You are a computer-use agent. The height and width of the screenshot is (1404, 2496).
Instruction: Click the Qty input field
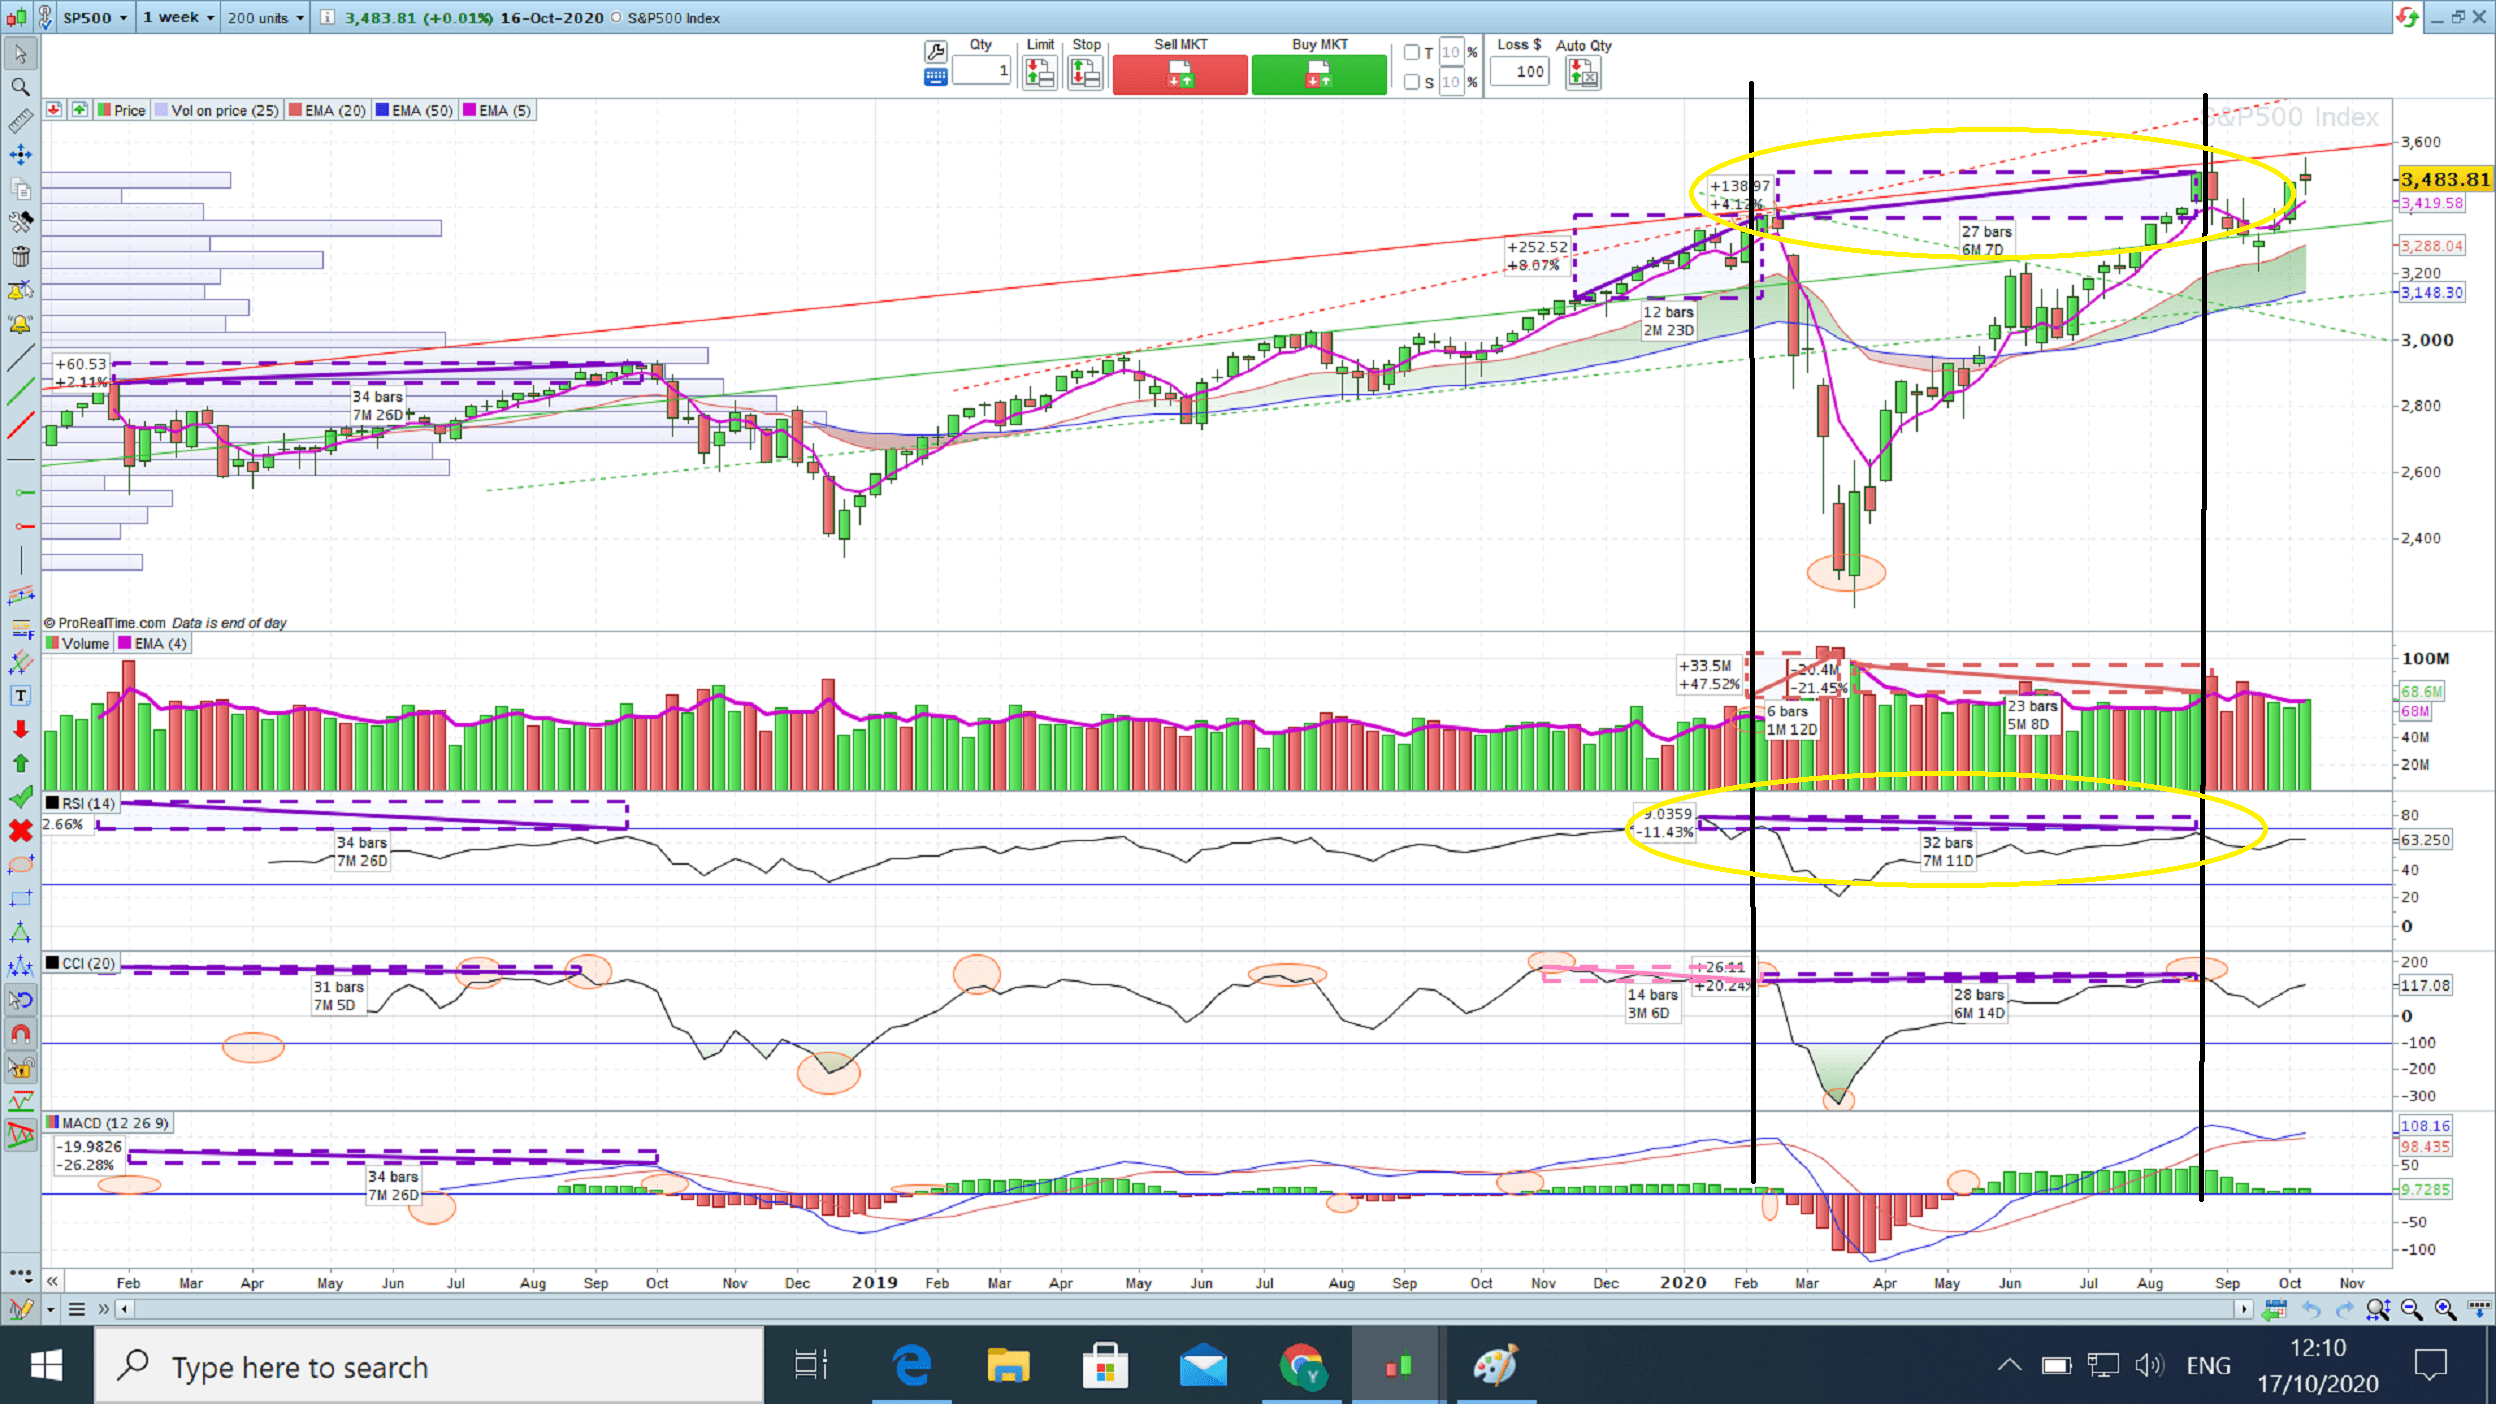(981, 70)
